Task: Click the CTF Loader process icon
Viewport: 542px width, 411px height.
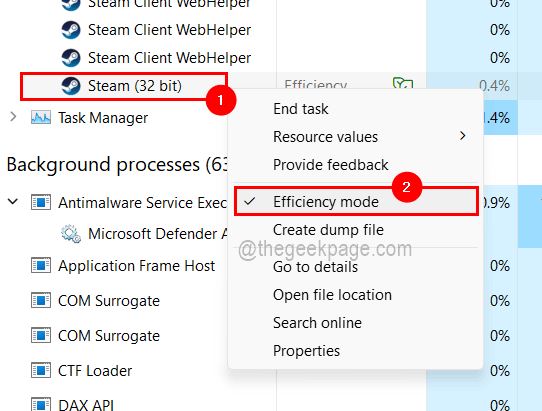Action: (x=41, y=371)
